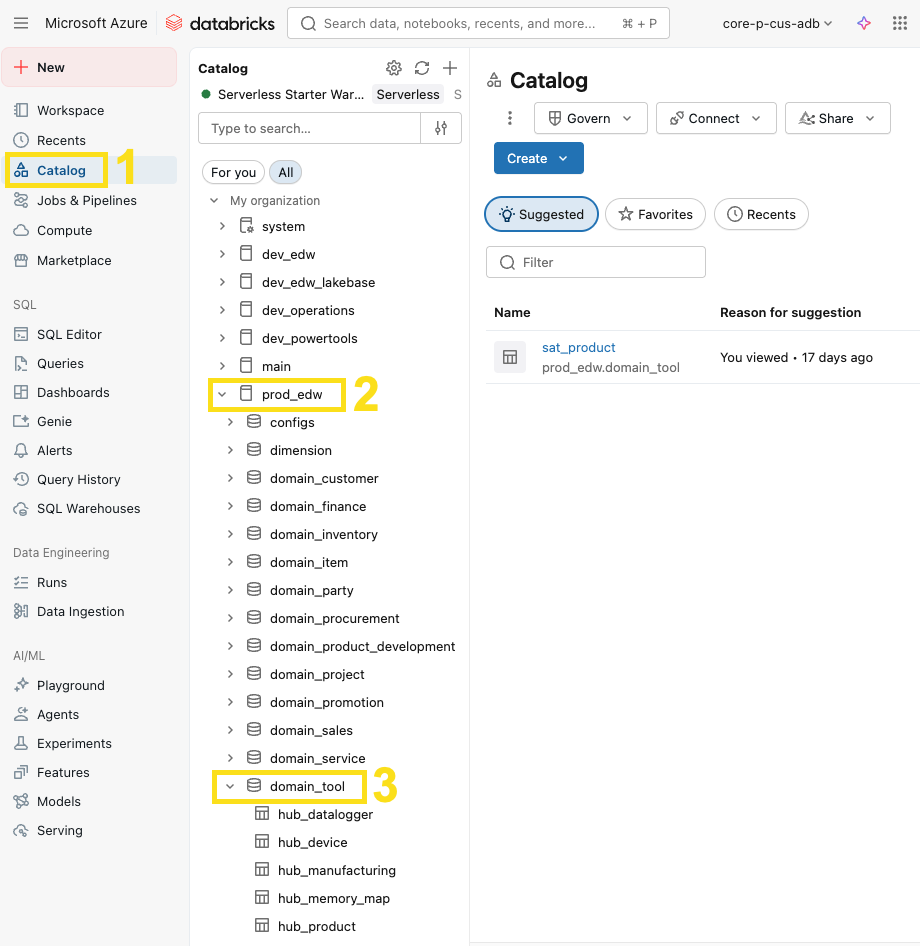
Task: Click Jobs & Pipelines sidebar icon
Action: tap(21, 200)
